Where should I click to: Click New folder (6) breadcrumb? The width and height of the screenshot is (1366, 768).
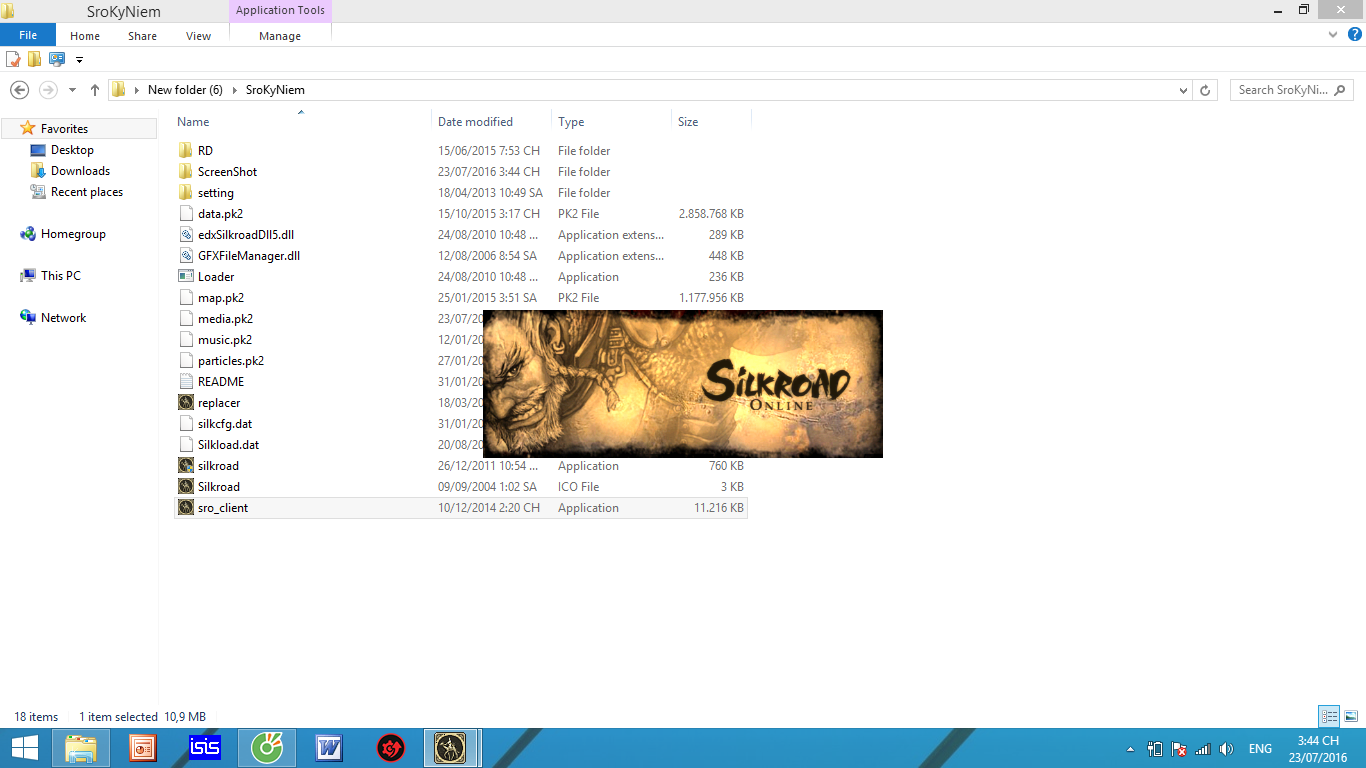coord(185,90)
